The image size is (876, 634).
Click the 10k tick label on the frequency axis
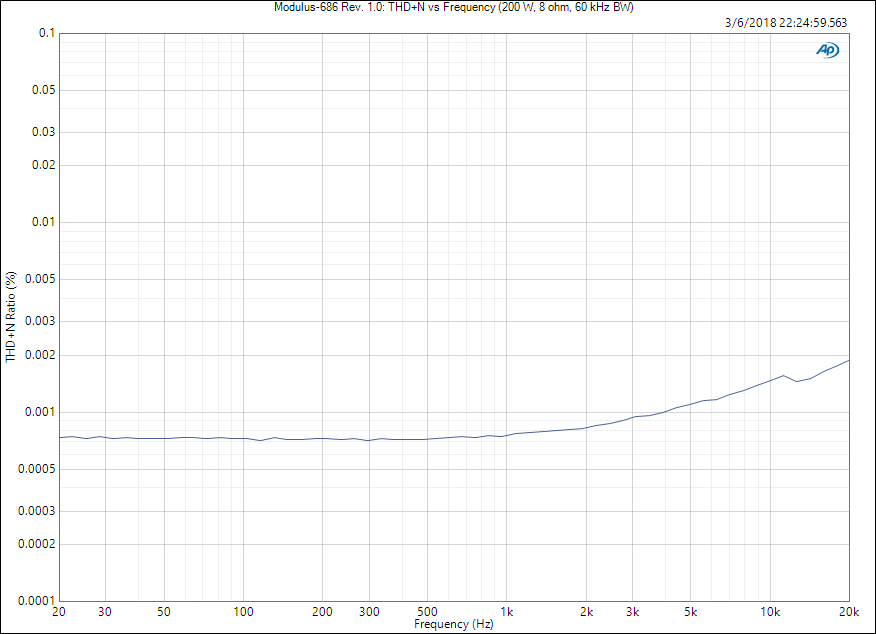point(770,612)
